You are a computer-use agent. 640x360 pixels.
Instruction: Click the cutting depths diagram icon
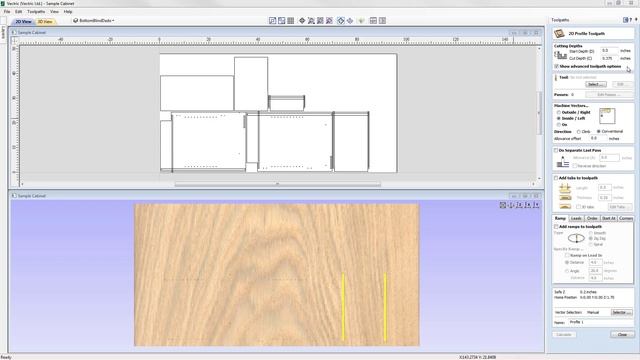coord(560,55)
